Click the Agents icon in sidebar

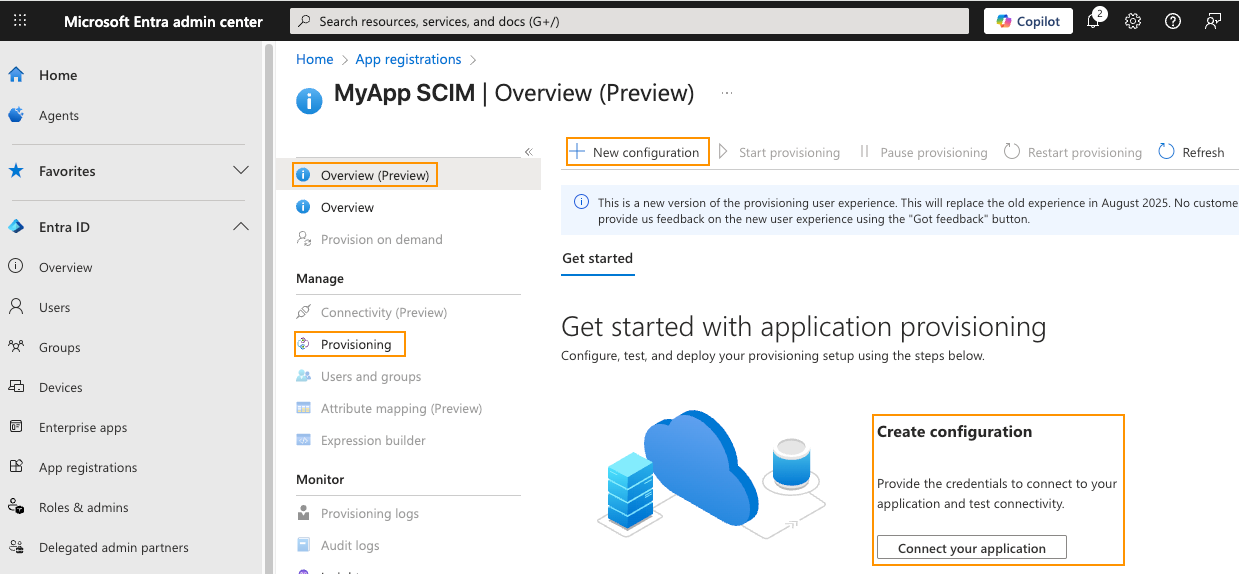pos(16,115)
